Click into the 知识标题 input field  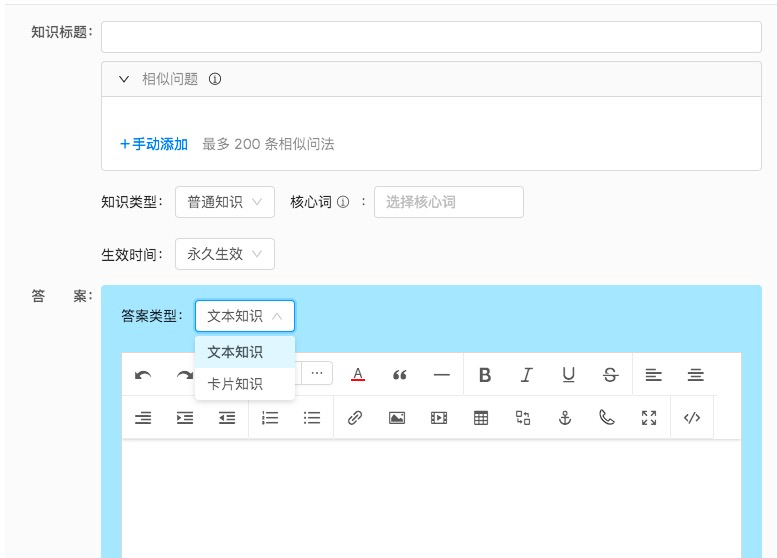(431, 37)
